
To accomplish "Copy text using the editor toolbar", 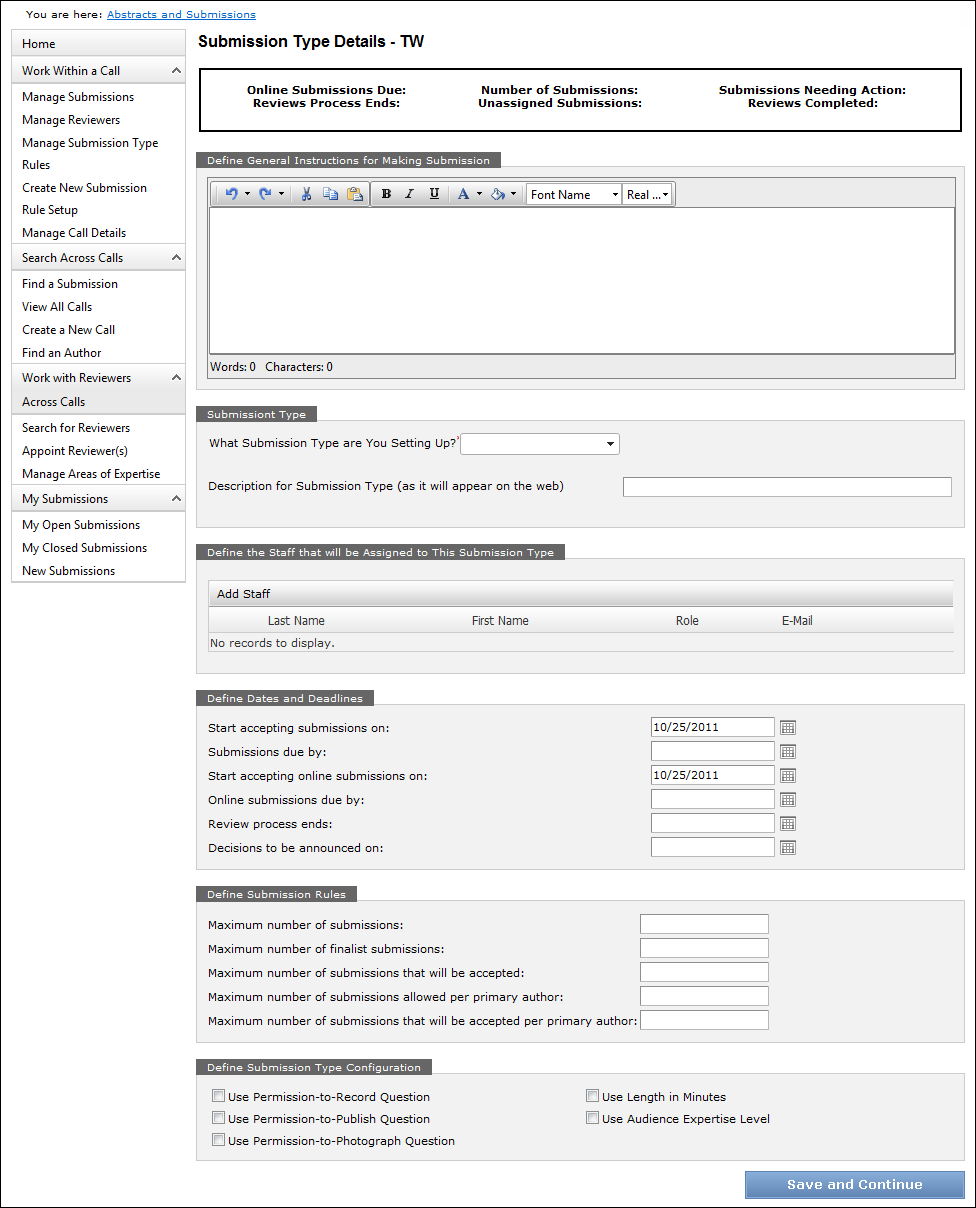I will pyautogui.click(x=331, y=193).
